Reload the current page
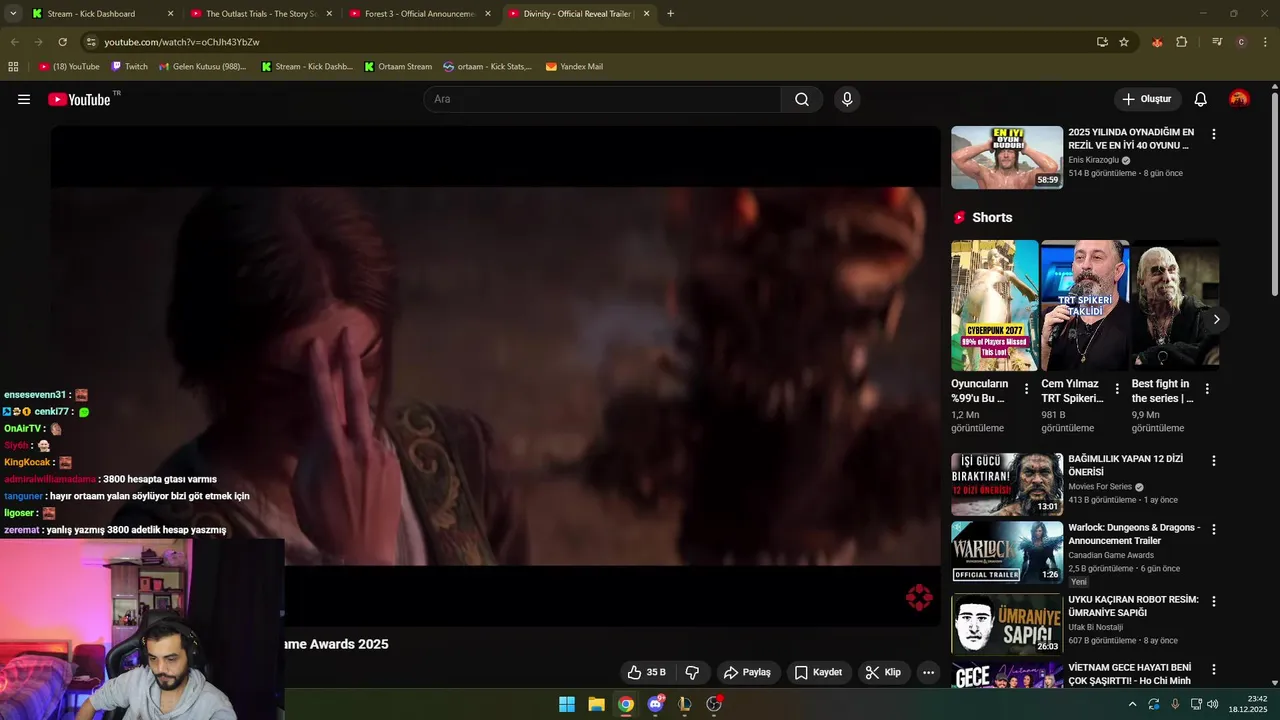 click(62, 42)
